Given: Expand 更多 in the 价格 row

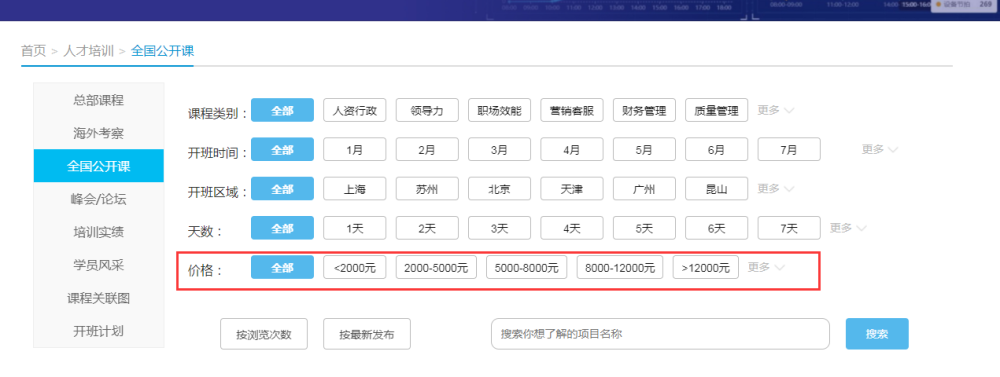Looking at the screenshot, I should pos(766,267).
